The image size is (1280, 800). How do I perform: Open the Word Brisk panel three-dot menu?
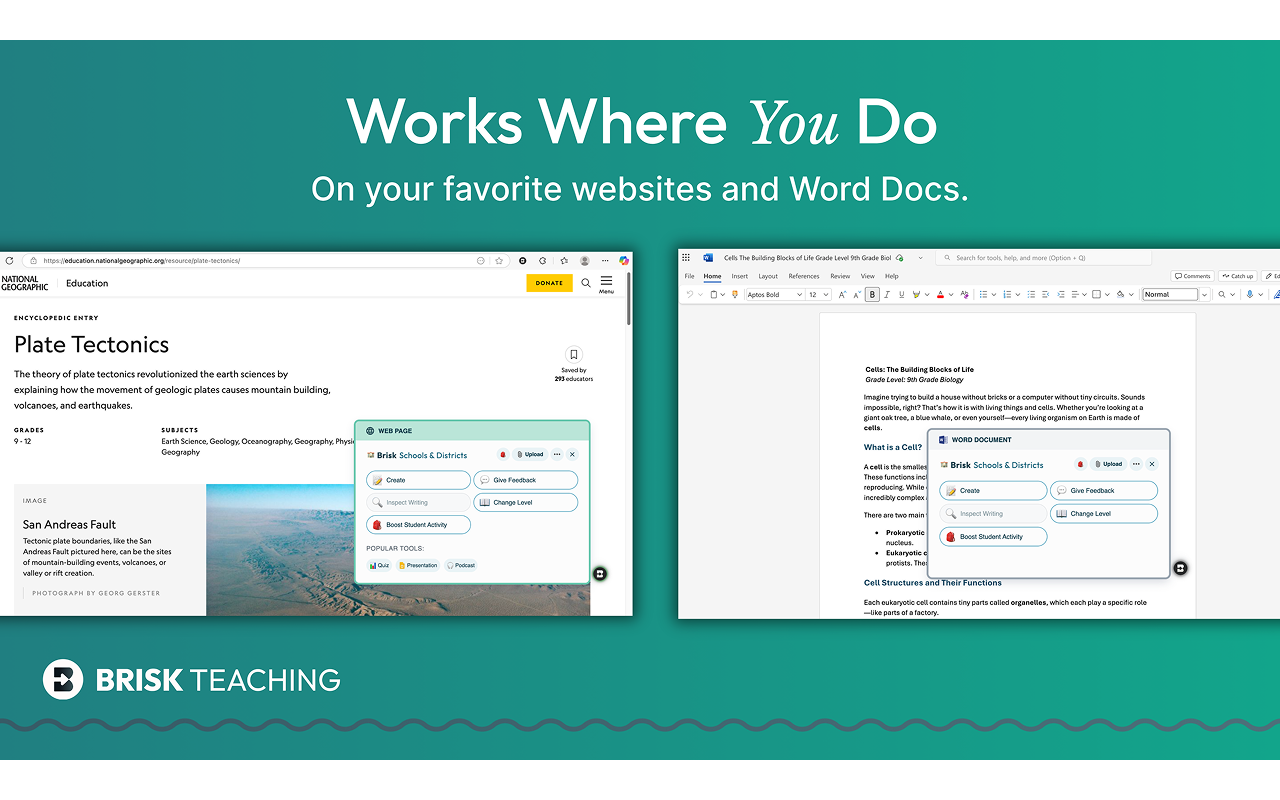1136,464
